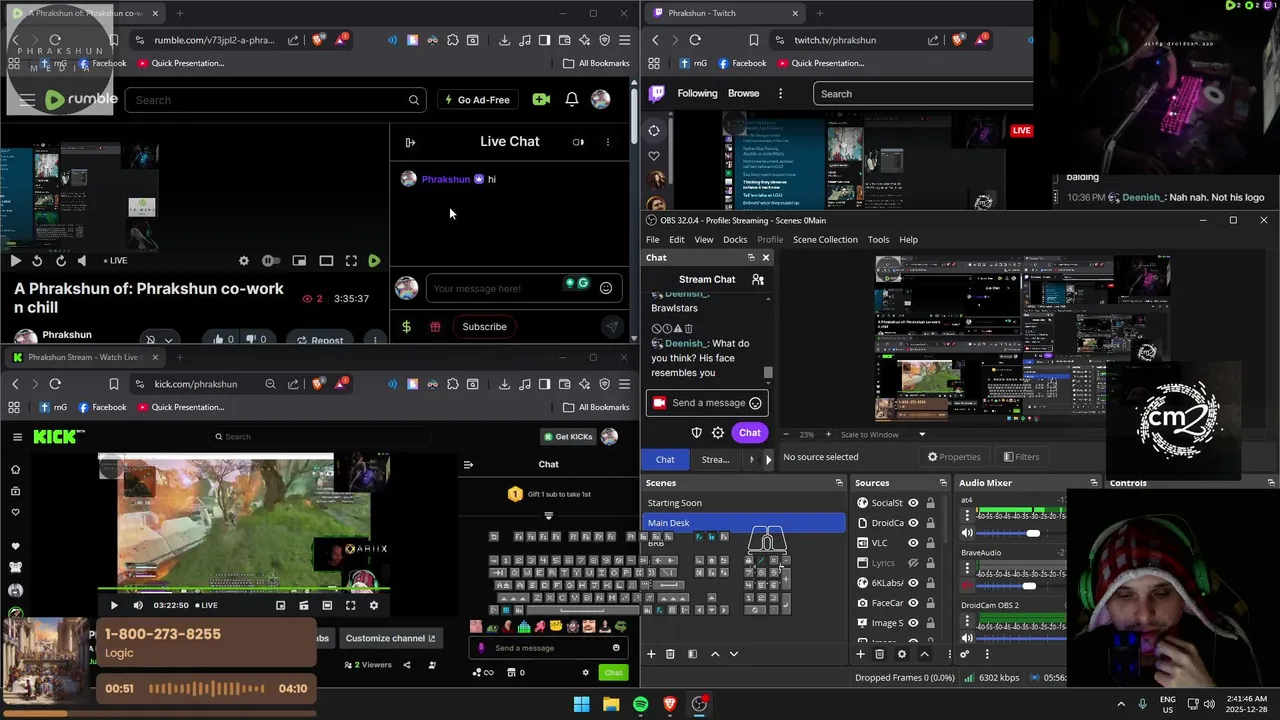Hide the DroidCa source
The width and height of the screenshot is (1280, 720).
coord(913,523)
